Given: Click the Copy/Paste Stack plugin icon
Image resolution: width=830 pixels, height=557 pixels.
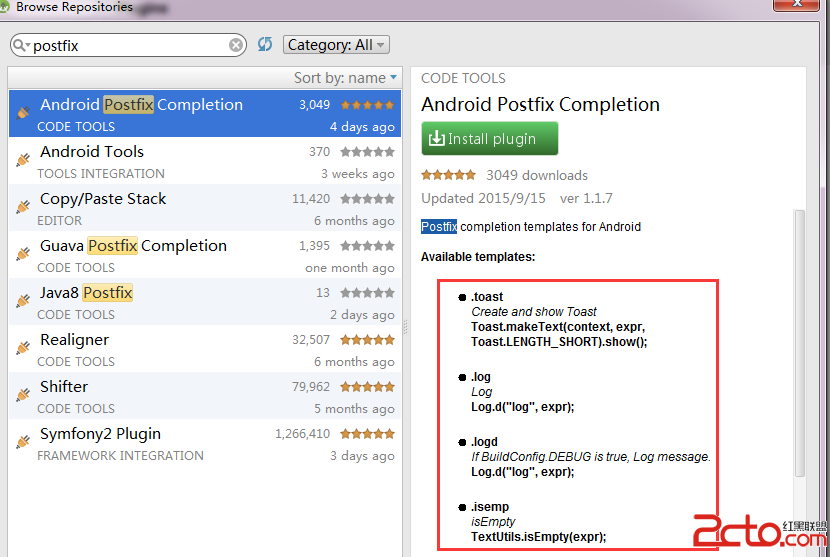Looking at the screenshot, I should coord(23,206).
